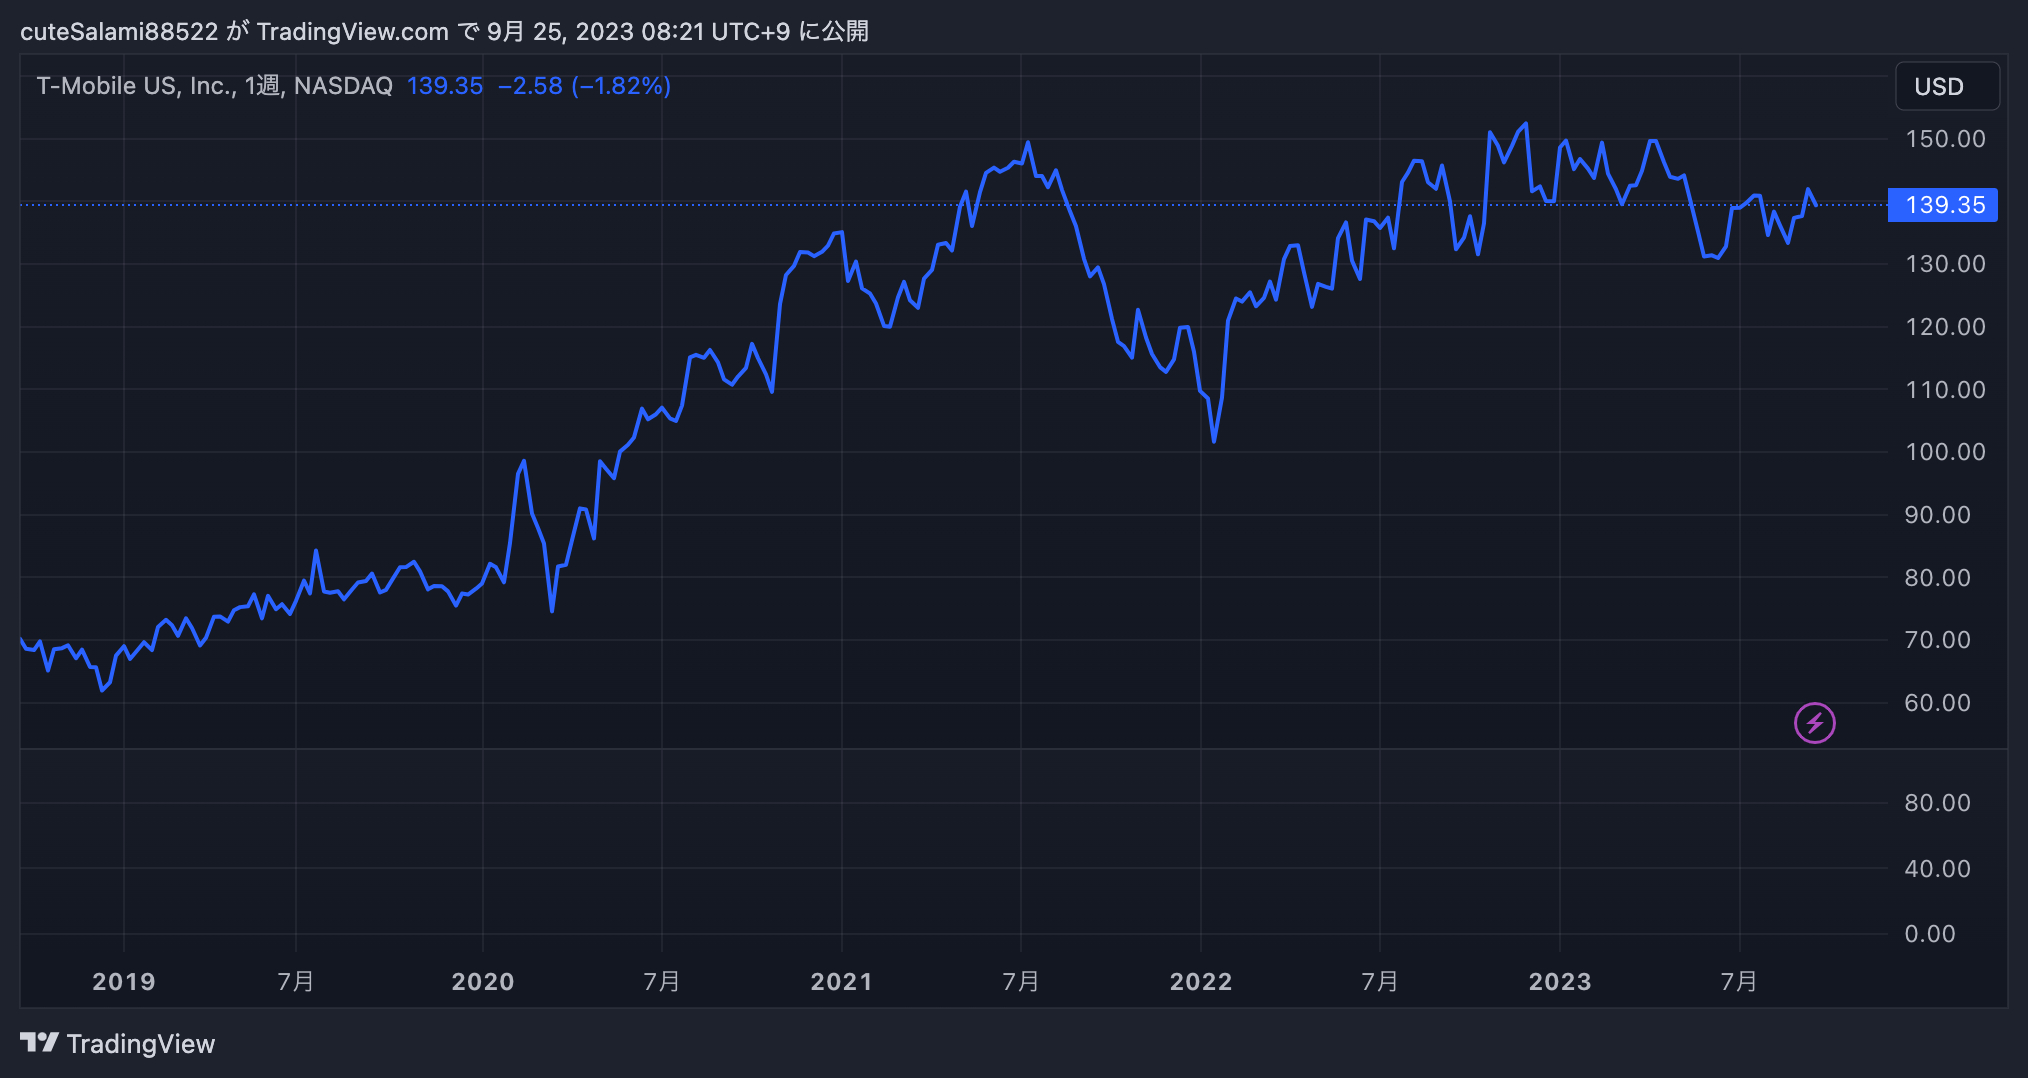Click the NASDAQ exchange label
The image size is (2028, 1078).
pyautogui.click(x=343, y=86)
